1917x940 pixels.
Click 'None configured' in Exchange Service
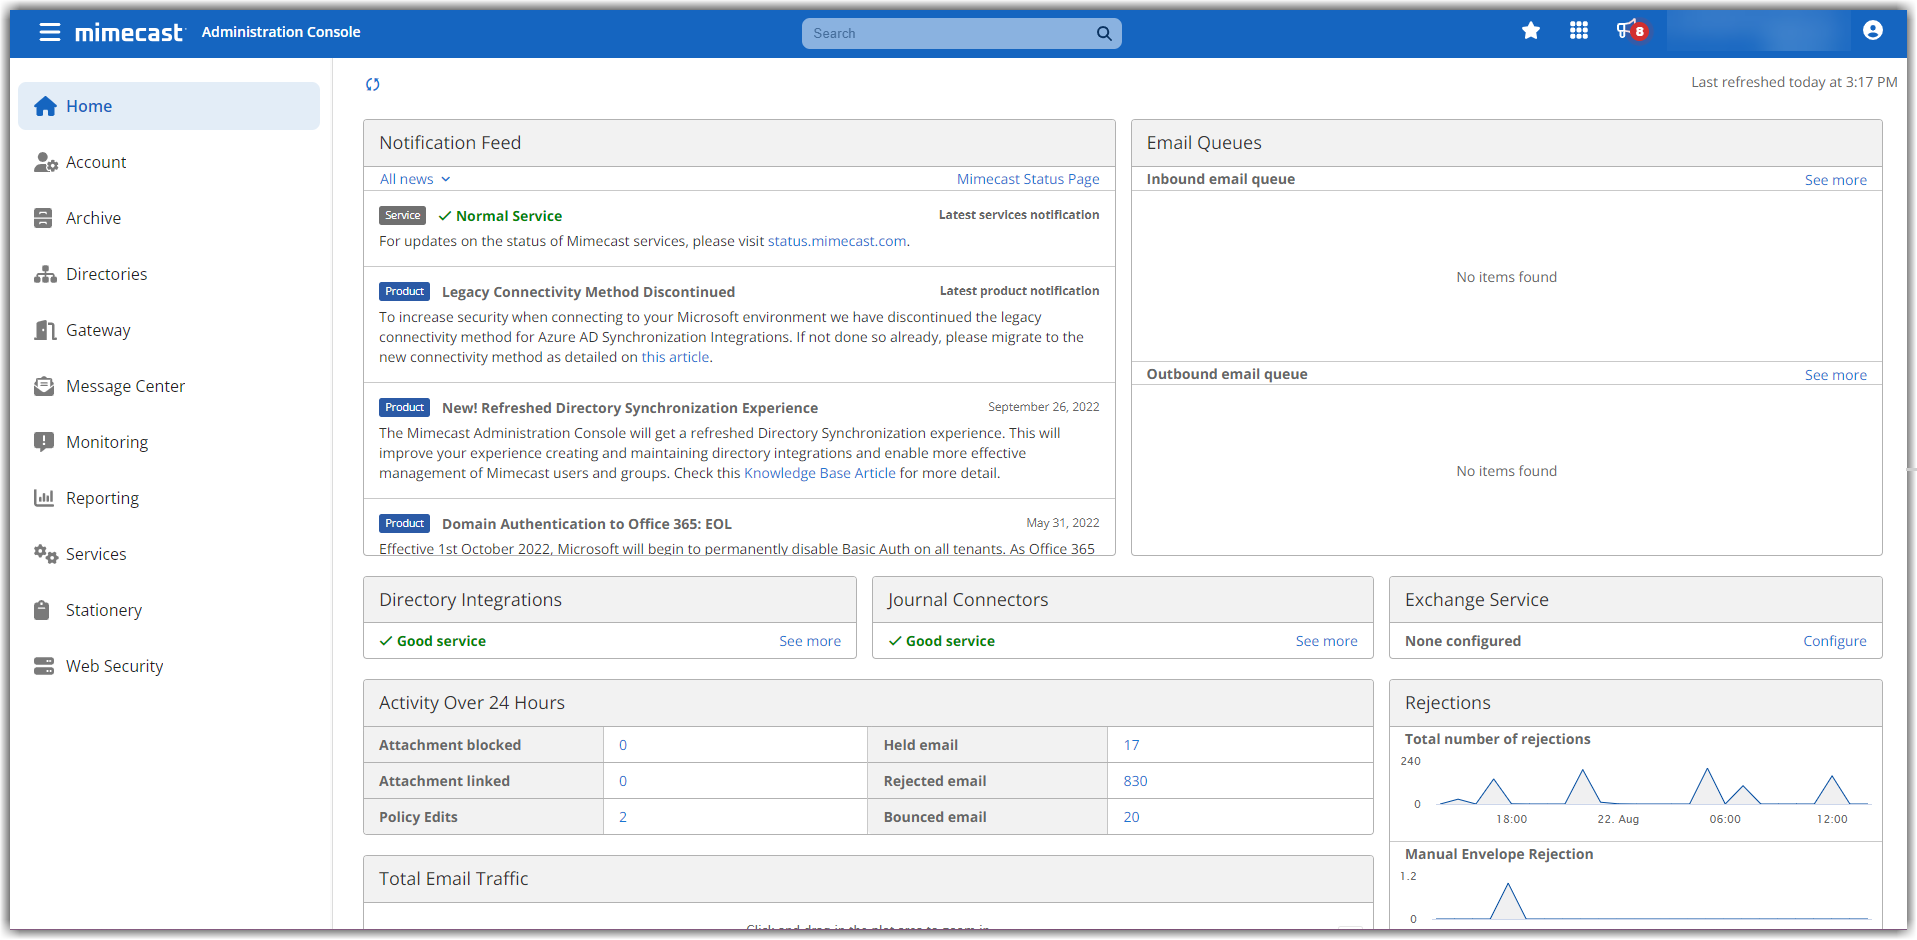click(1463, 641)
